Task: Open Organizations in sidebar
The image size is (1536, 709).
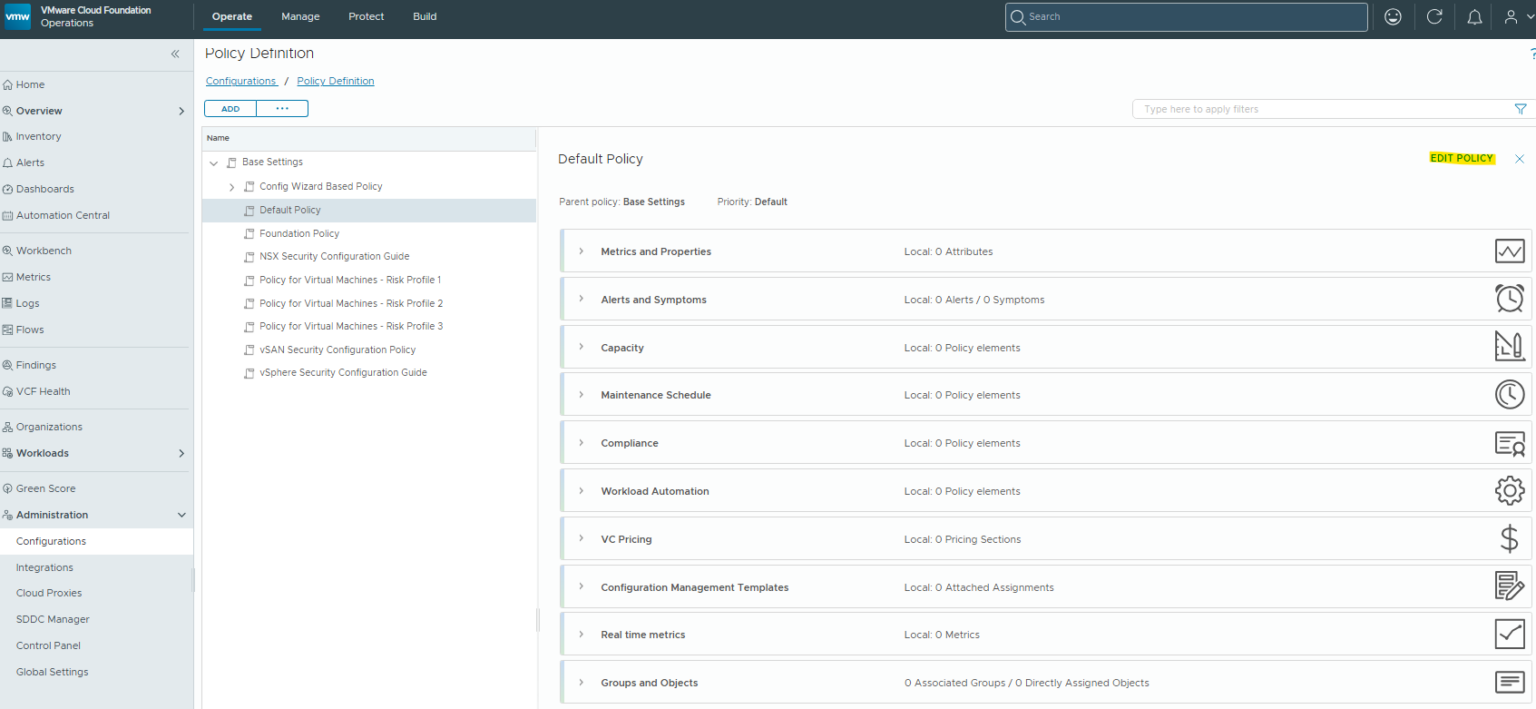Action: tap(49, 427)
